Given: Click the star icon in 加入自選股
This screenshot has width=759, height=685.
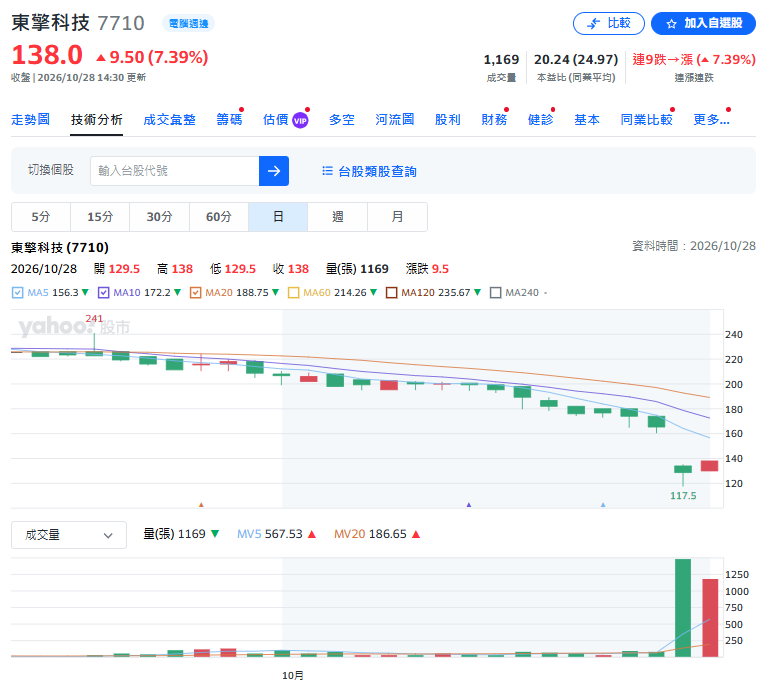Looking at the screenshot, I should [671, 24].
